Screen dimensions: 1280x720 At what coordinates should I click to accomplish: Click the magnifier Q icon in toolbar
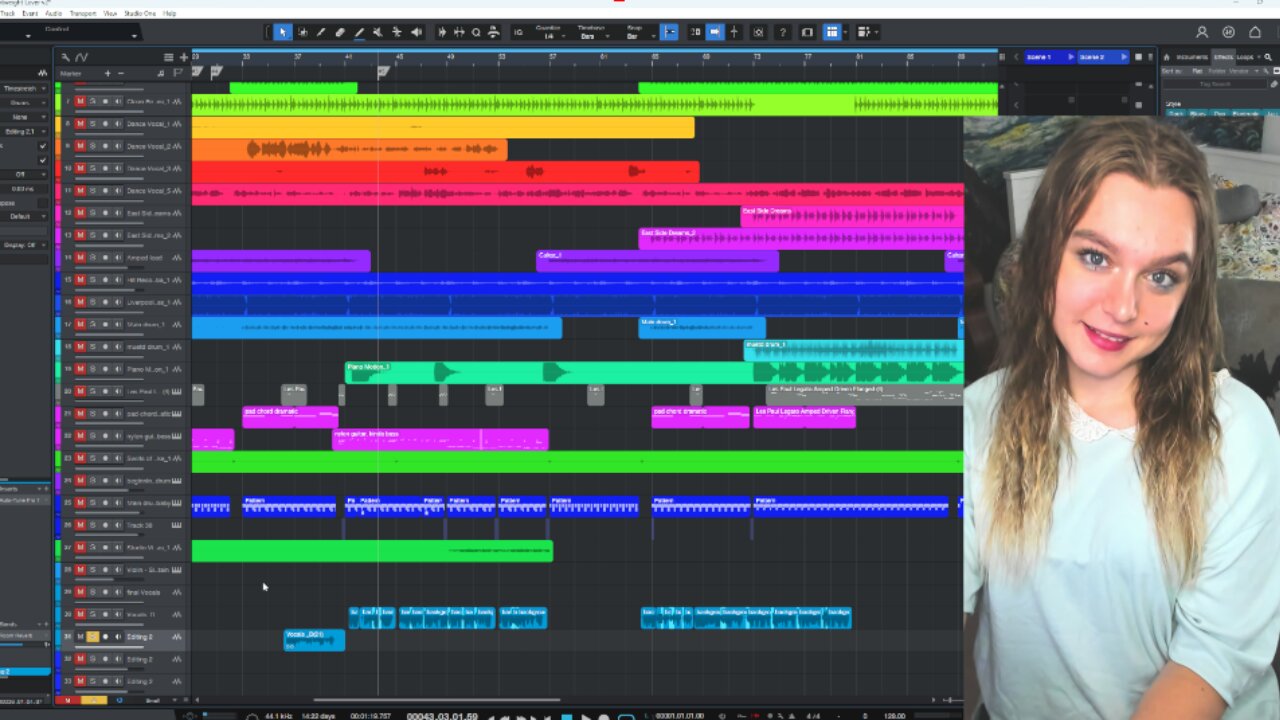click(x=476, y=32)
